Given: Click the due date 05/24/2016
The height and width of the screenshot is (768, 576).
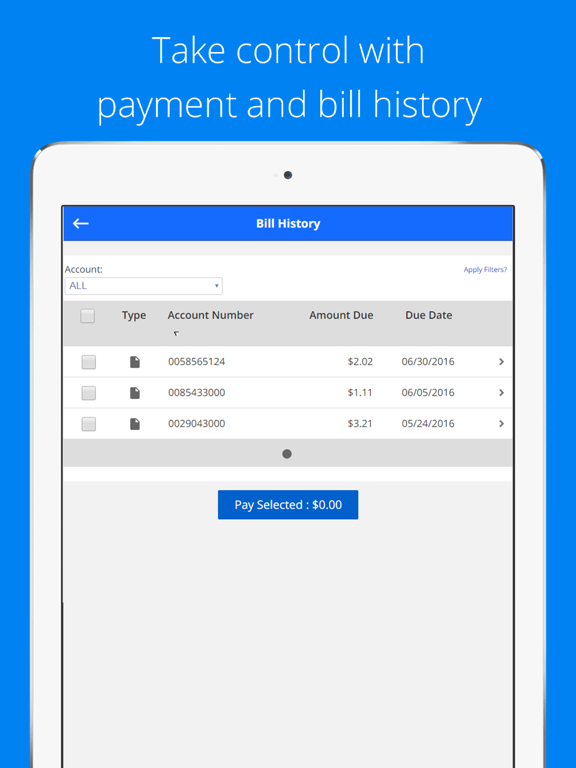Looking at the screenshot, I should coord(428,423).
